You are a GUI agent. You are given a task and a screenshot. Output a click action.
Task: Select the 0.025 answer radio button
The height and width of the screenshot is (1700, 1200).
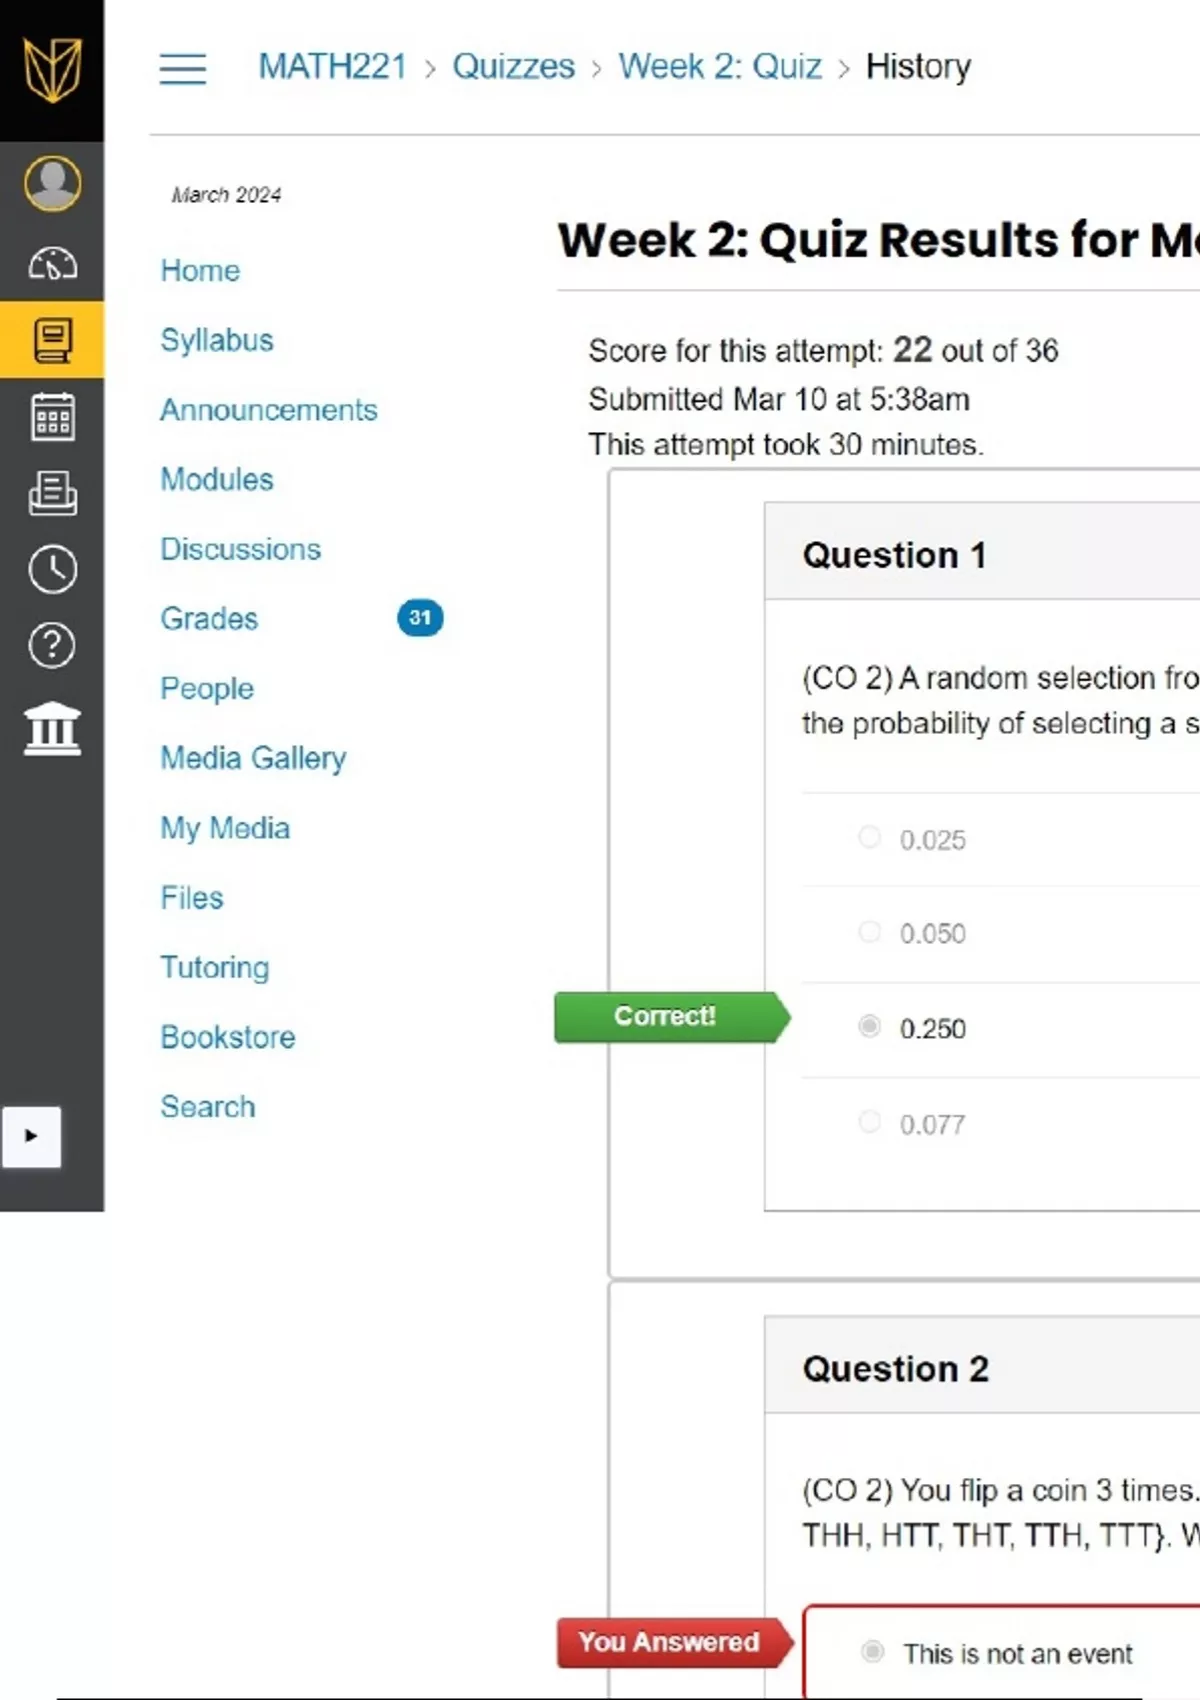coord(870,837)
